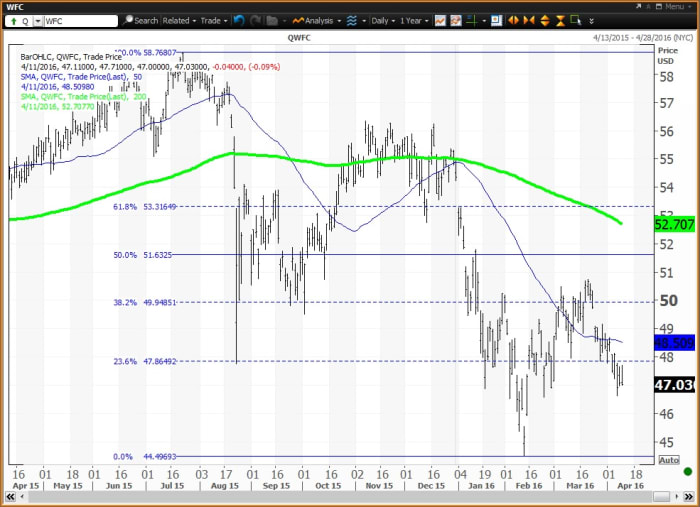The width and height of the screenshot is (700, 507).
Task: Click the Search magnifier button
Action: [140, 21]
